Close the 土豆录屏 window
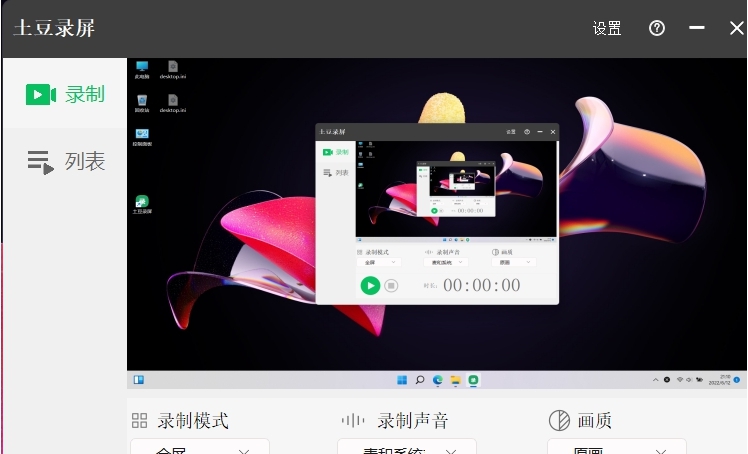The height and width of the screenshot is (454, 748). click(737, 28)
